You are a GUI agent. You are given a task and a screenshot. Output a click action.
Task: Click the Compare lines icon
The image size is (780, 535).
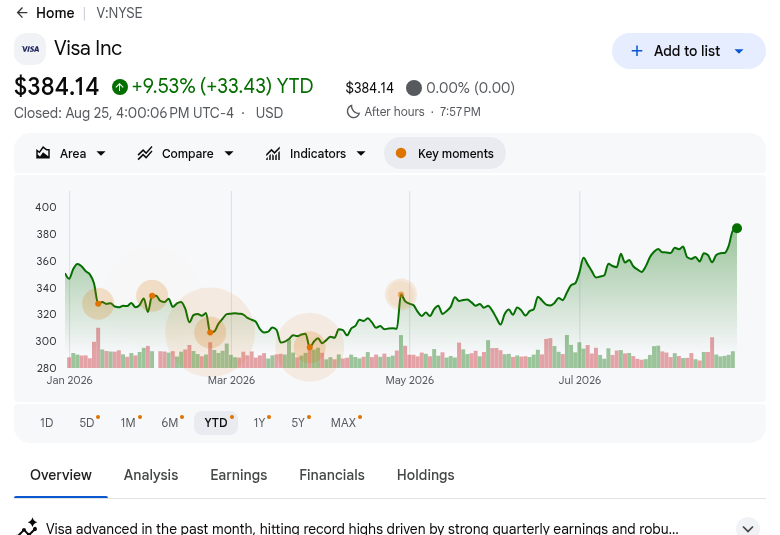145,153
